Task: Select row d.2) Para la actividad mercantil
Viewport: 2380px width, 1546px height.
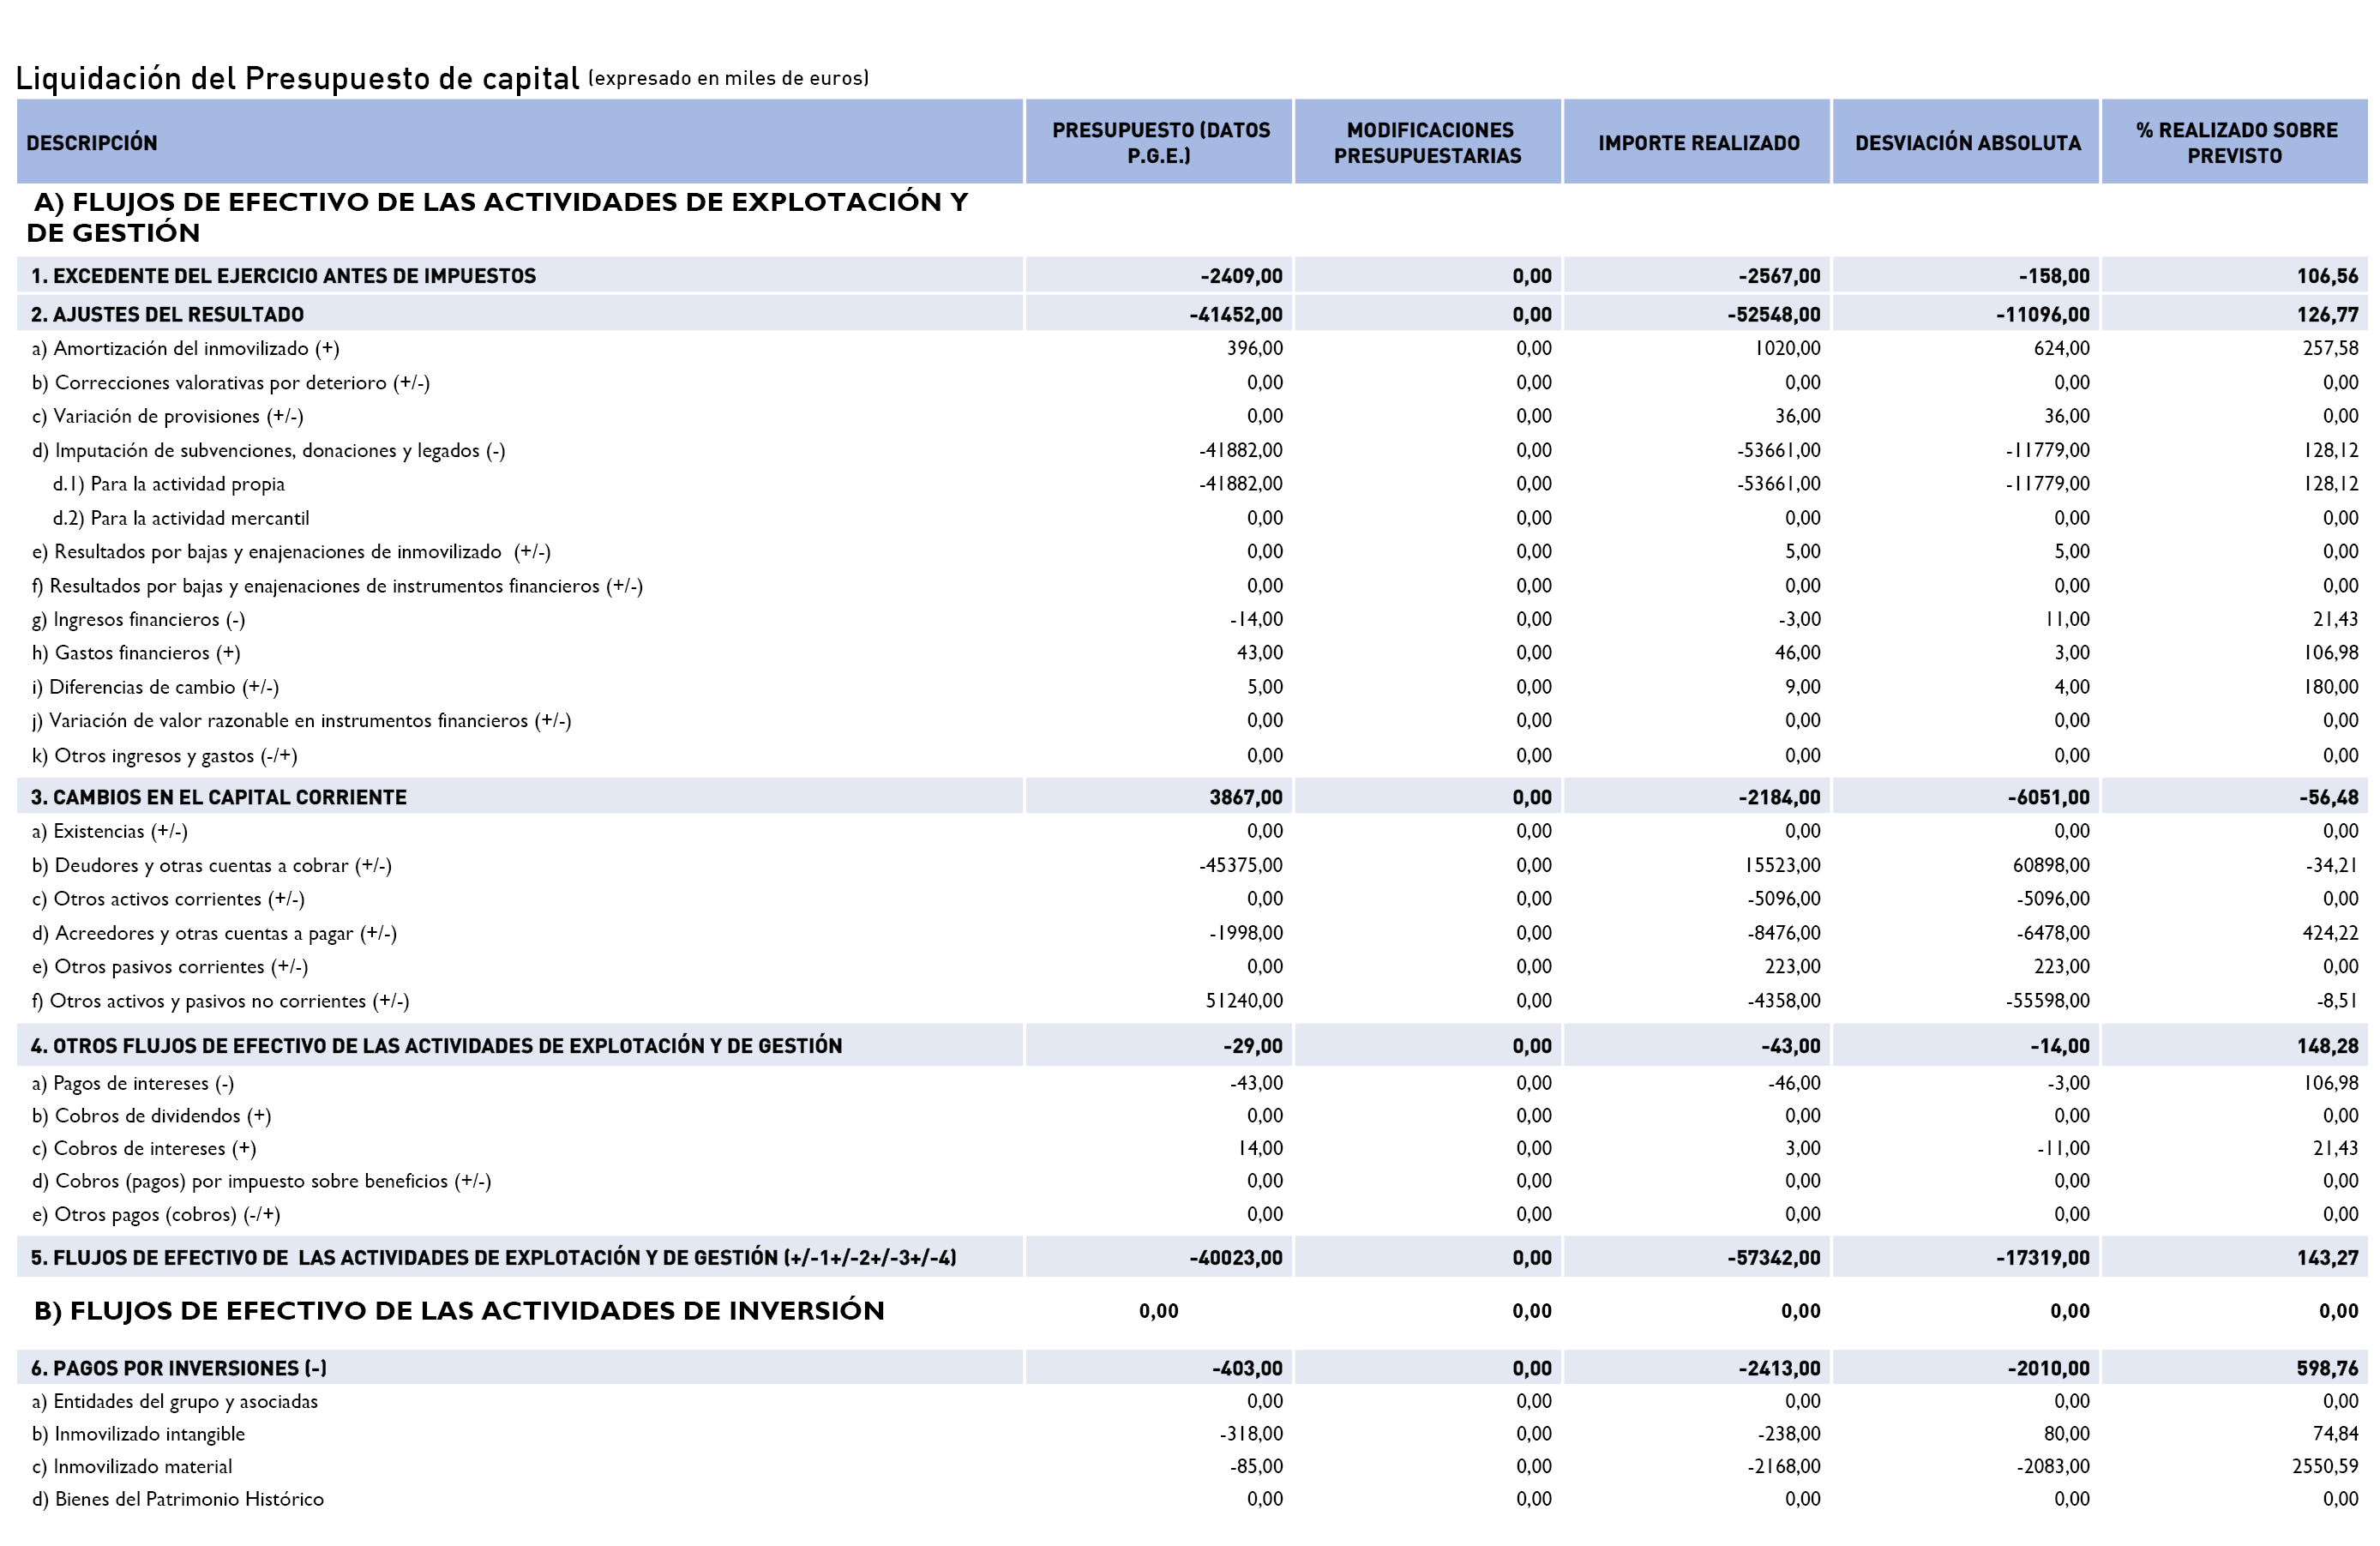Action: pos(1192,518)
